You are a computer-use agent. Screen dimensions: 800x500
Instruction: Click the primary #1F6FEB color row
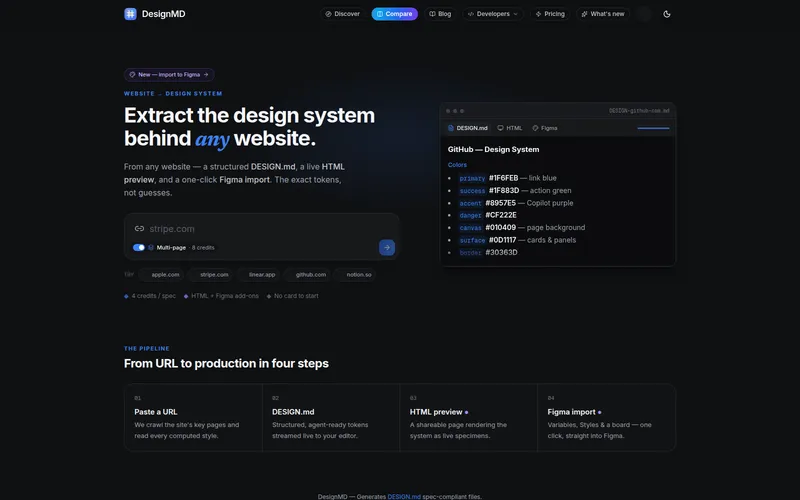pos(508,178)
